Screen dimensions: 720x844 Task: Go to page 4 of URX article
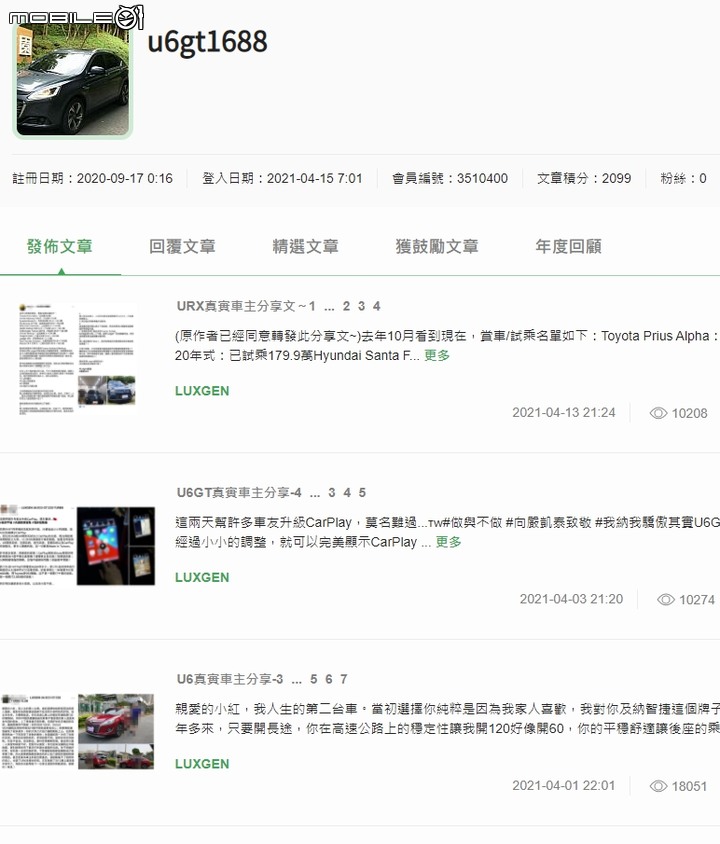coord(377,306)
